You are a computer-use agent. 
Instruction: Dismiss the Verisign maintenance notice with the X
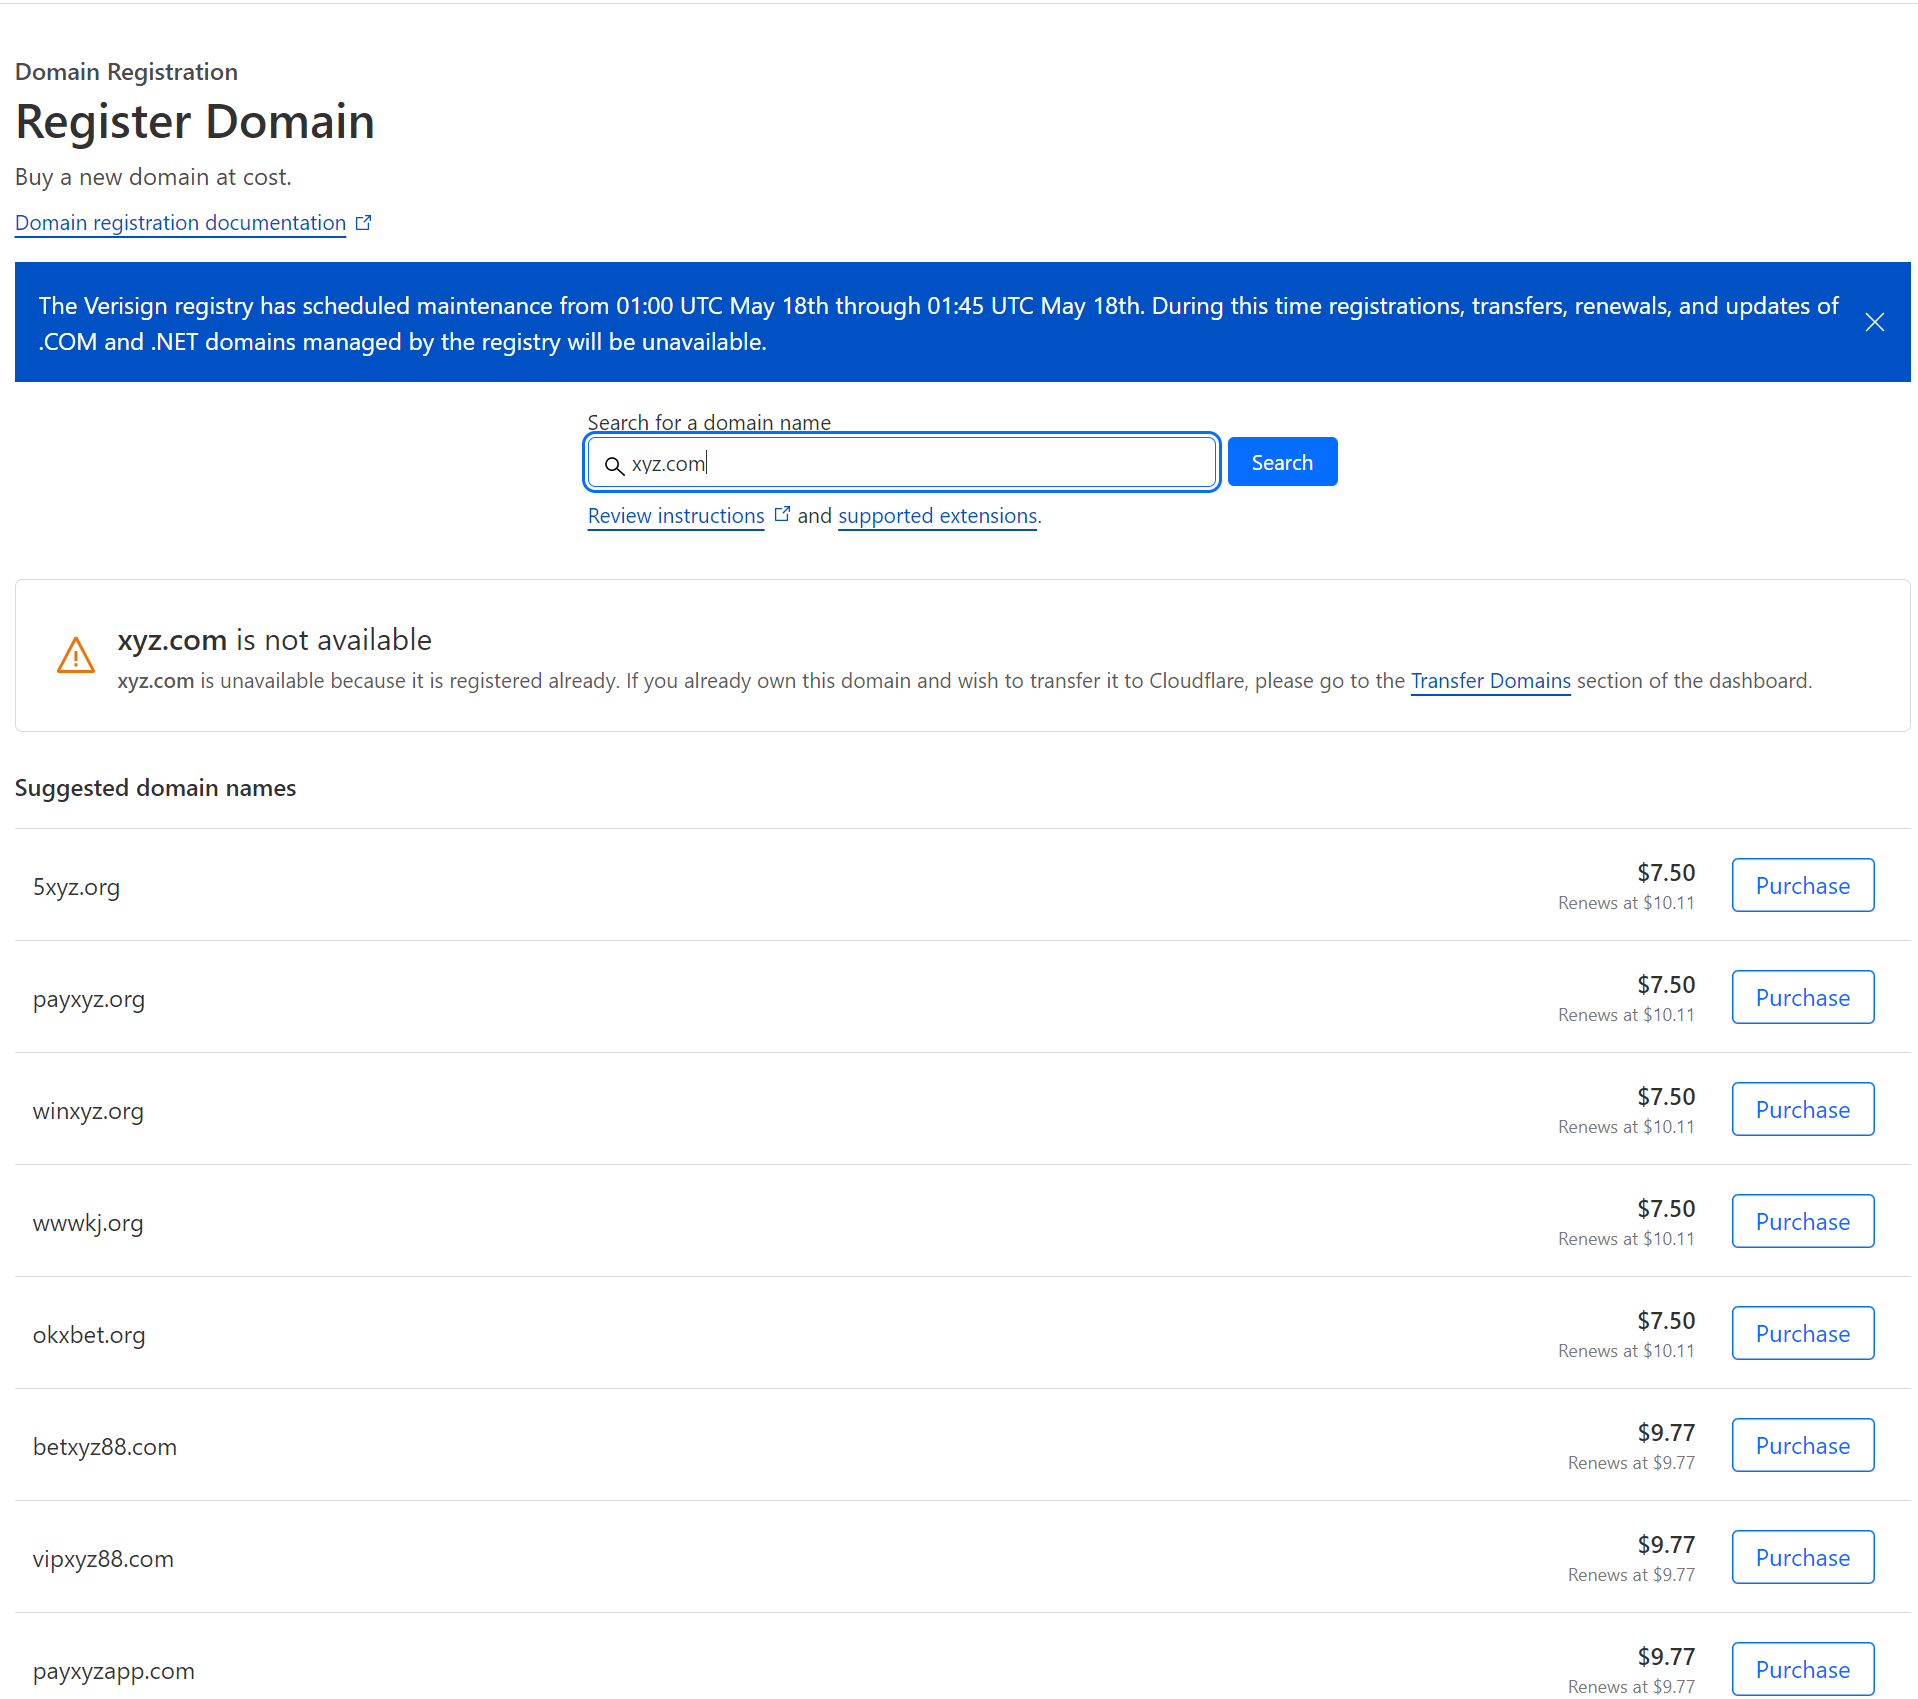(x=1875, y=322)
